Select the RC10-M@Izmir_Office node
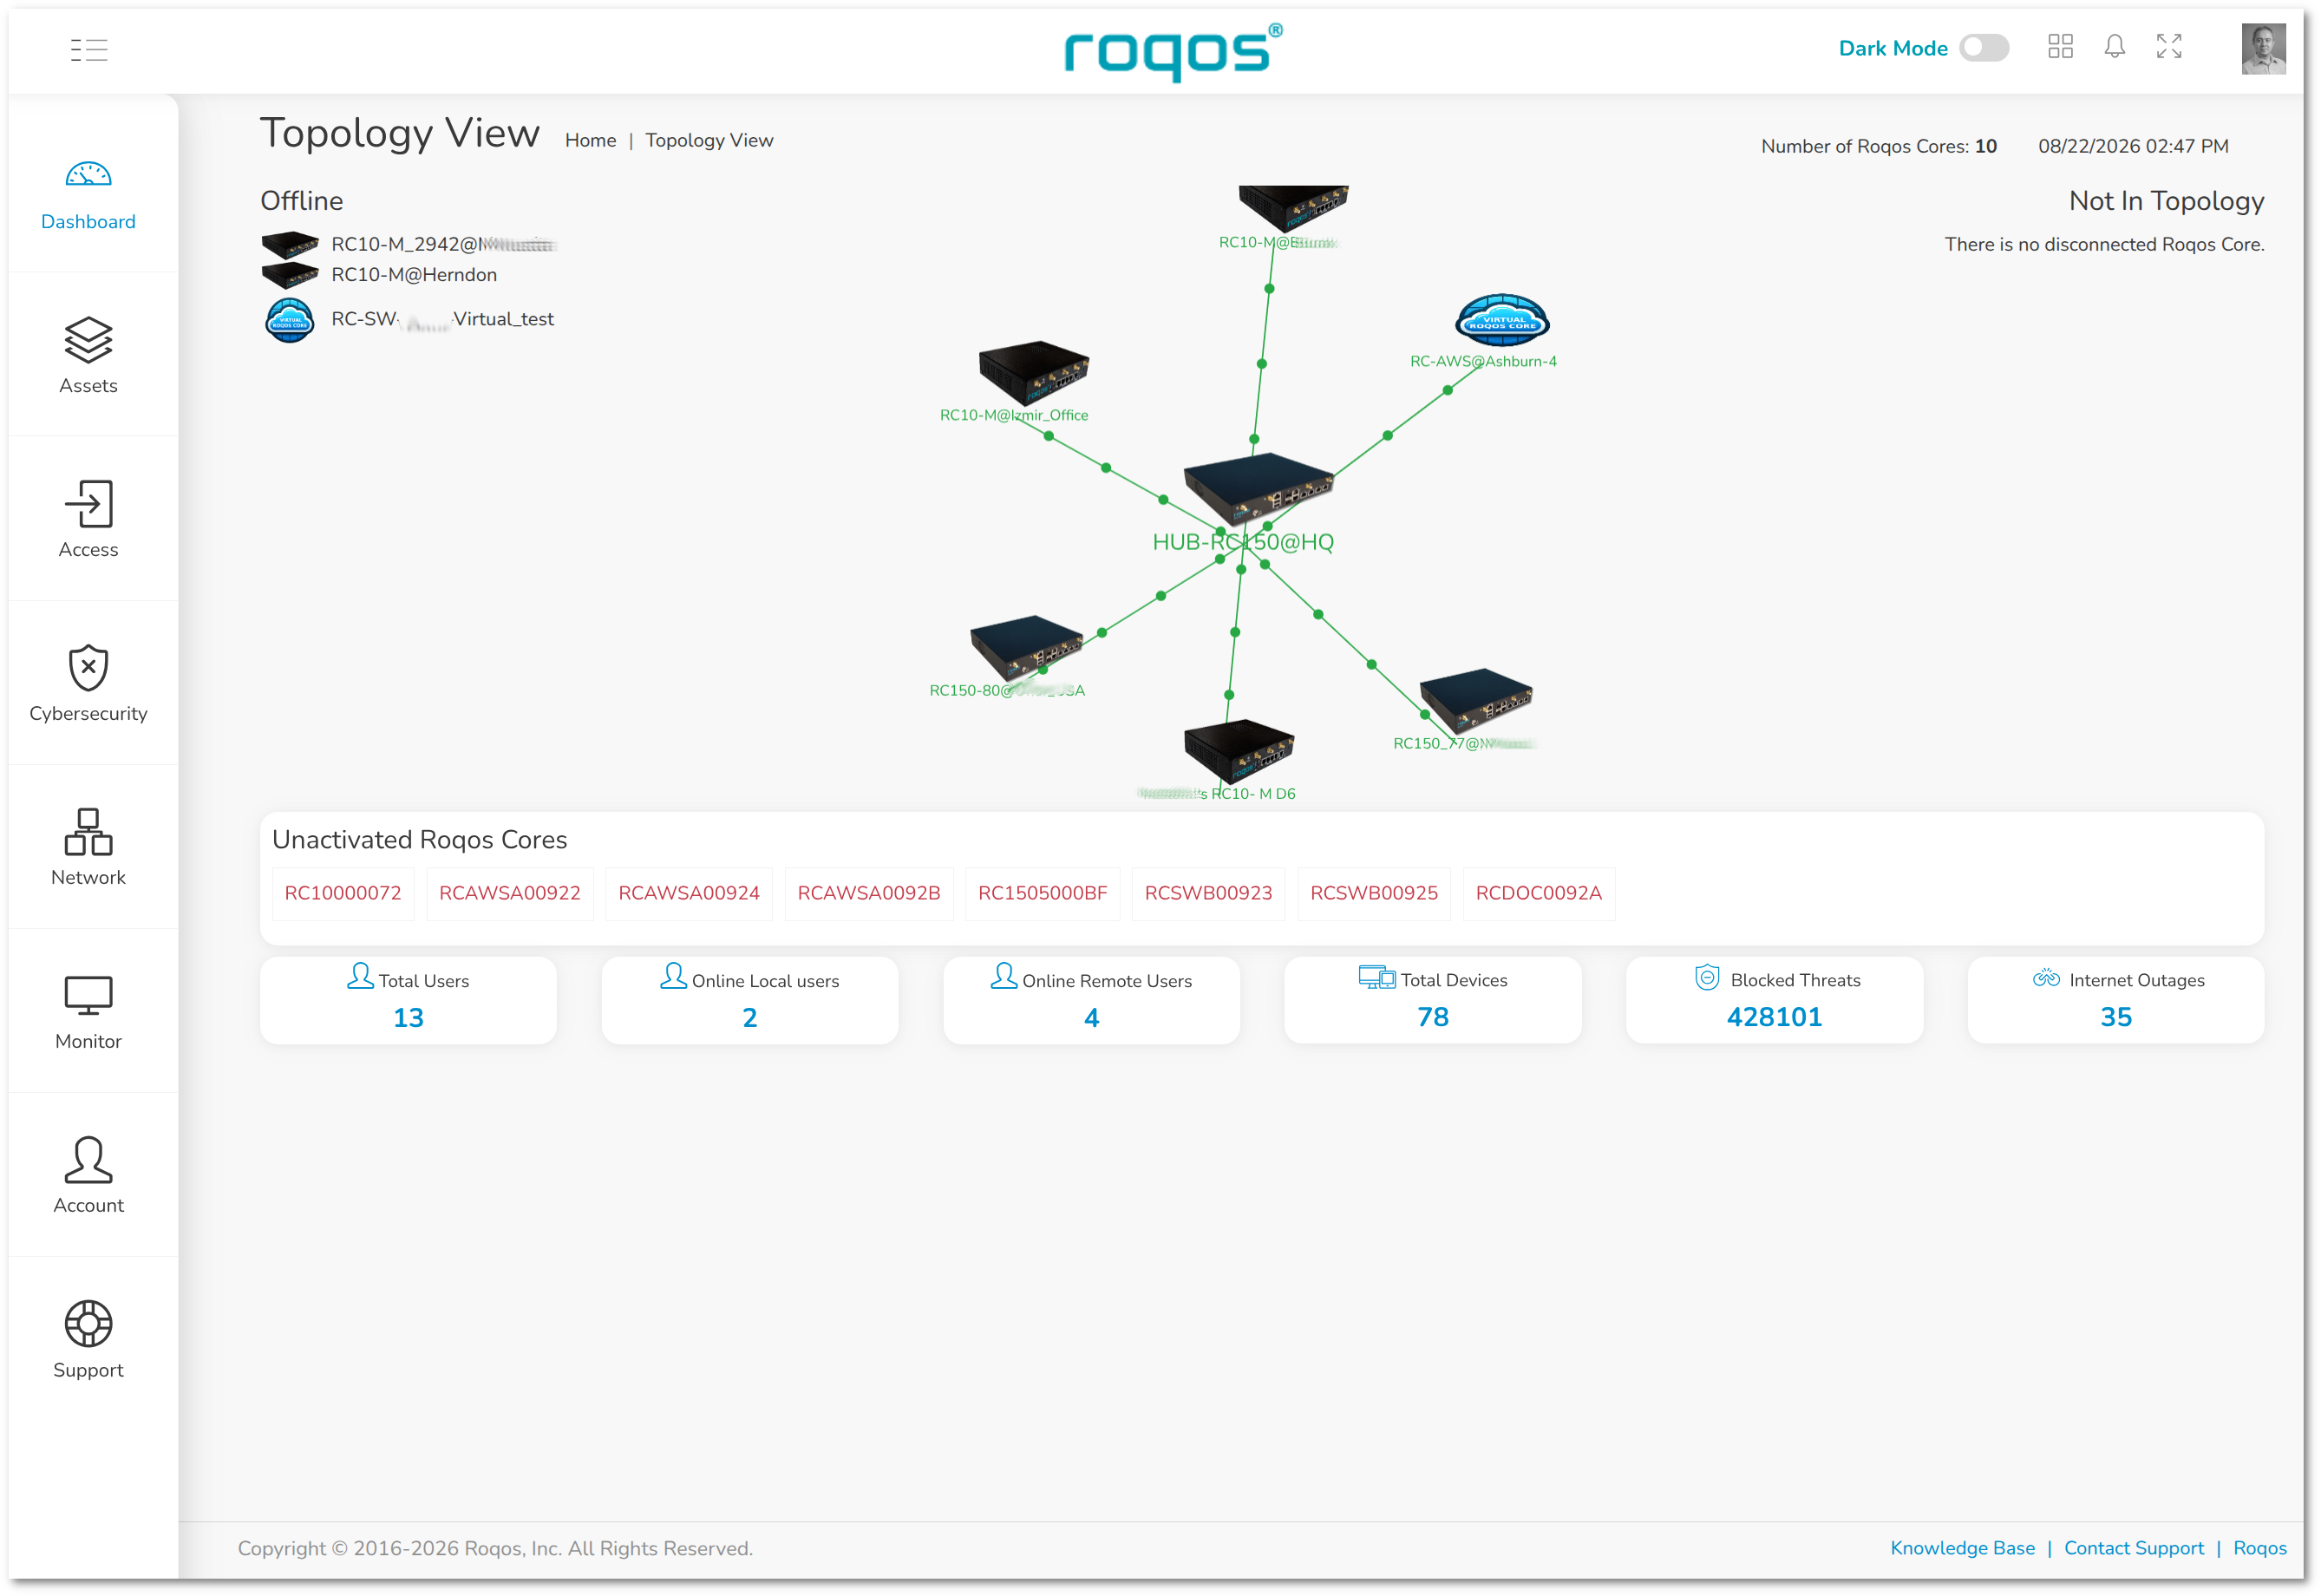Image resolution: width=2321 pixels, height=1596 pixels. coord(1033,371)
